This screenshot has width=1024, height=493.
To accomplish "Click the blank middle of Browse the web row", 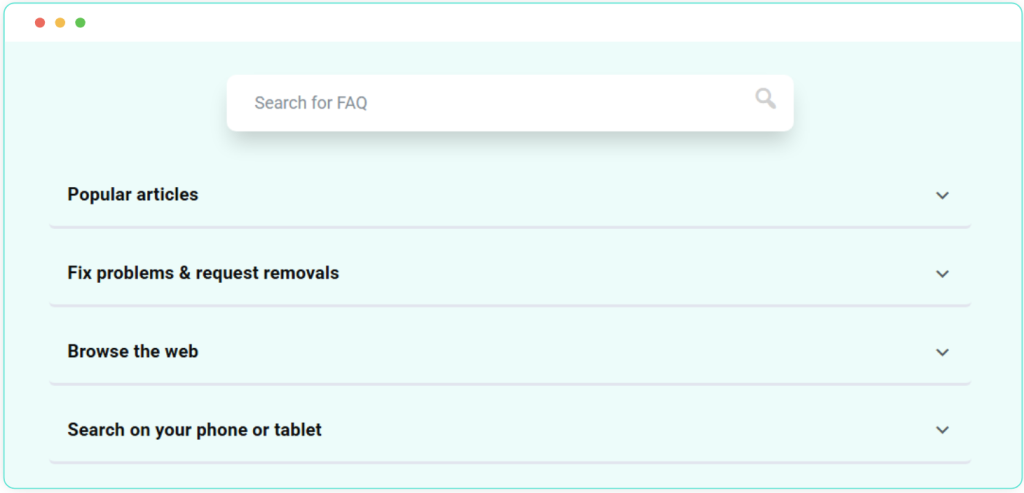I will (x=560, y=352).
